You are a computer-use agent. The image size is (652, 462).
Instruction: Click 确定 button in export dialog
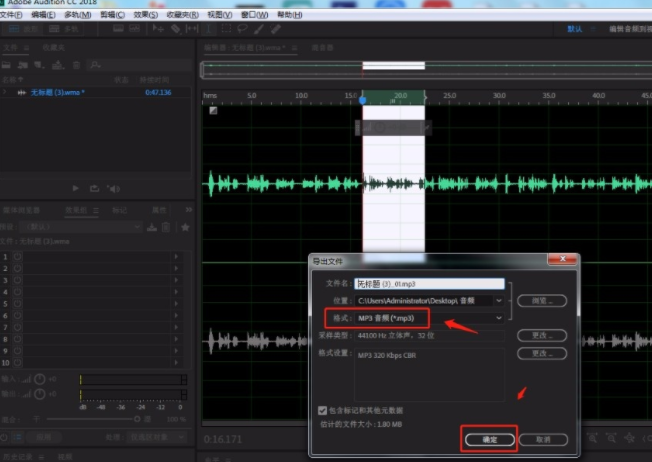(x=489, y=440)
